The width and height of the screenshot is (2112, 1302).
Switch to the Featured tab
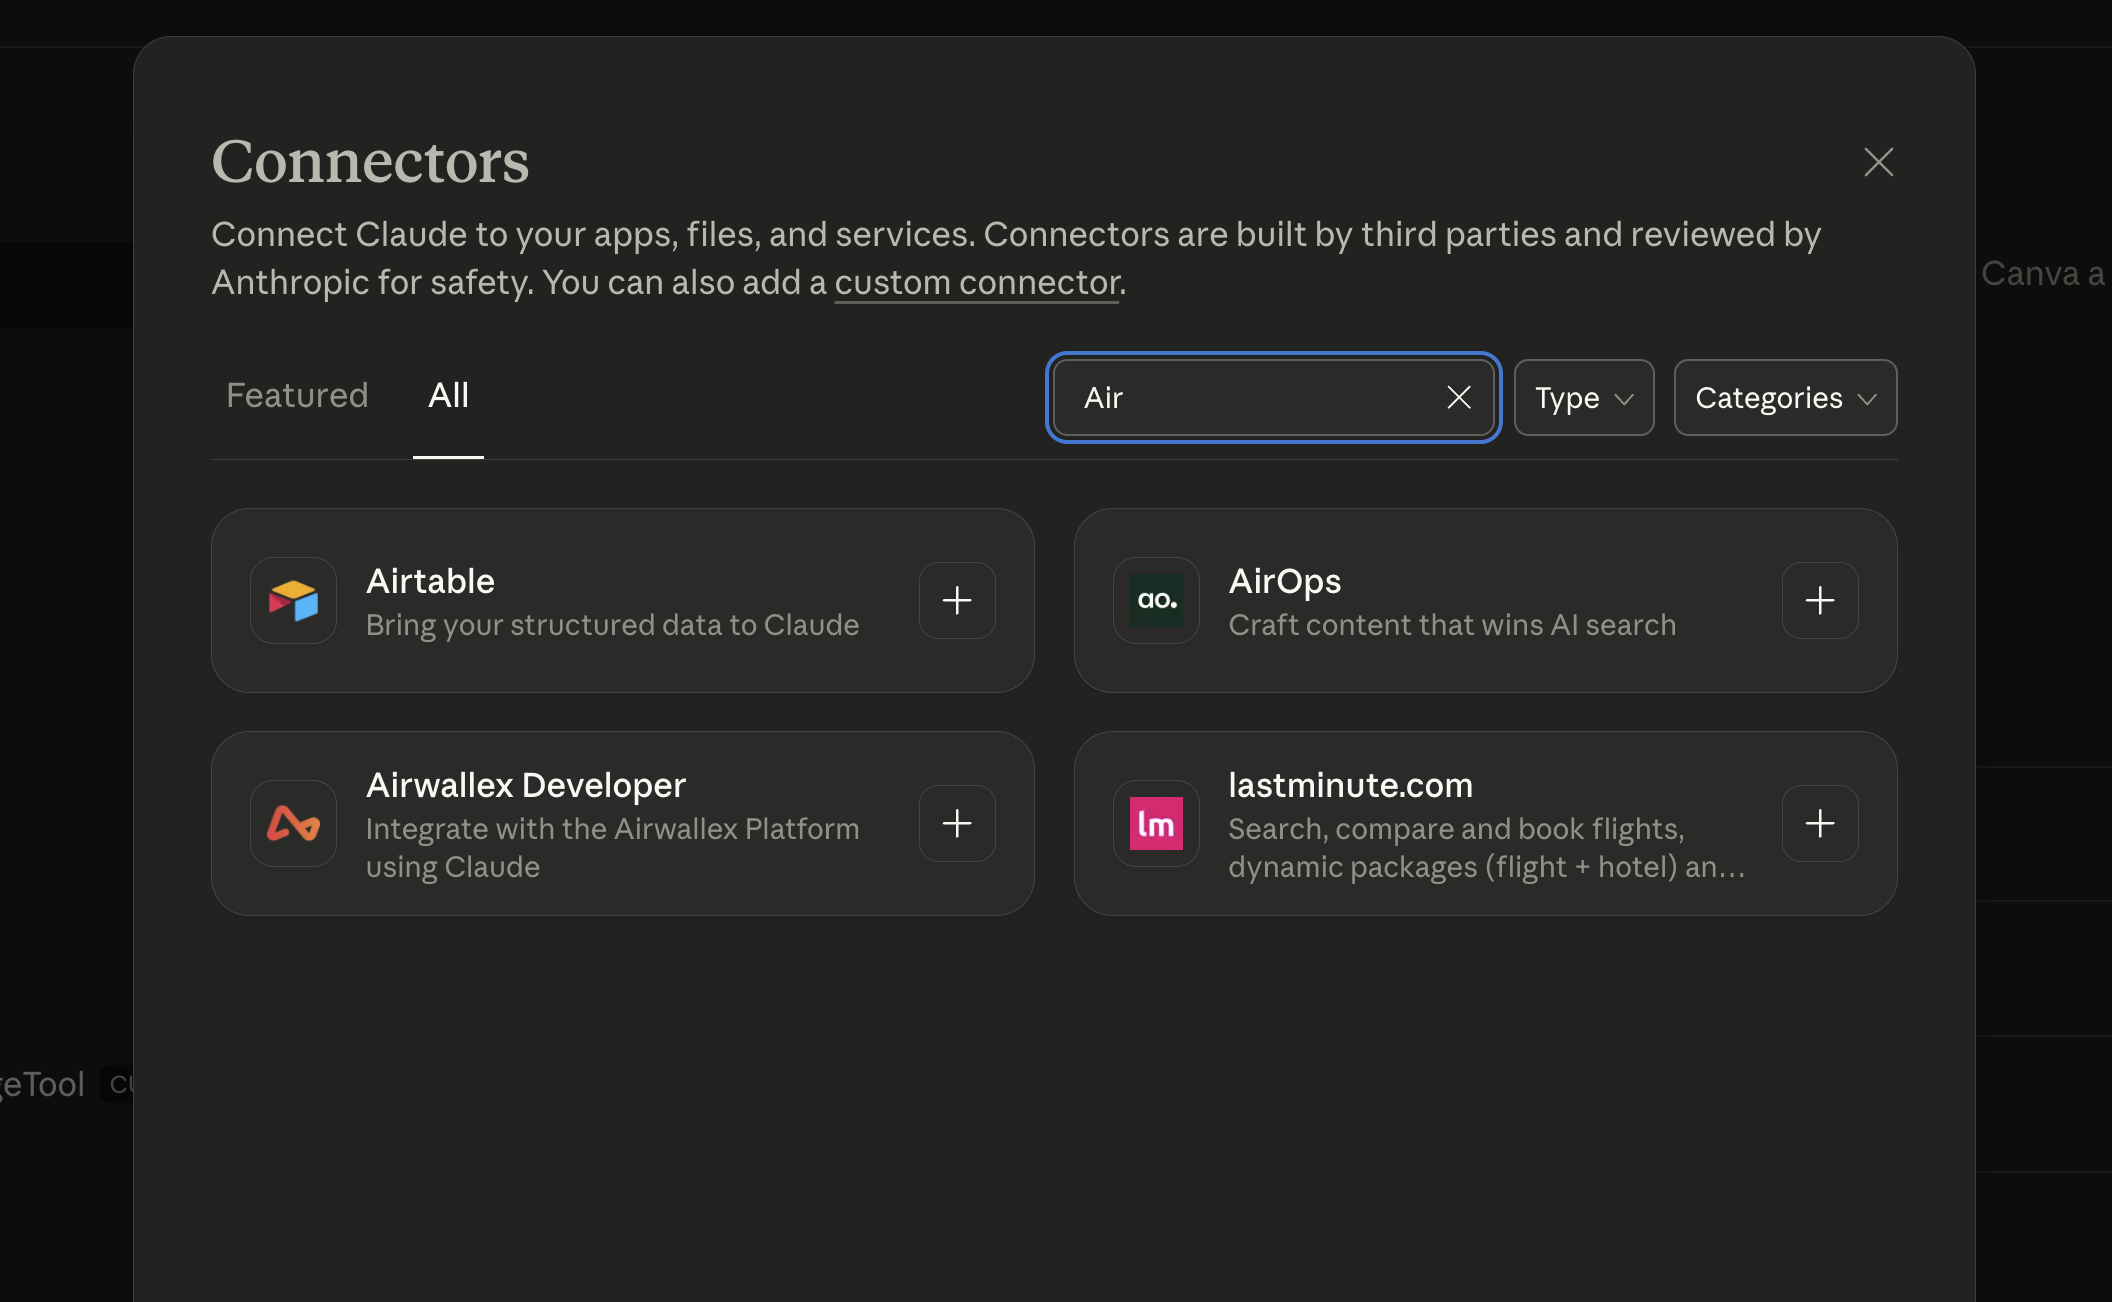tap(297, 396)
